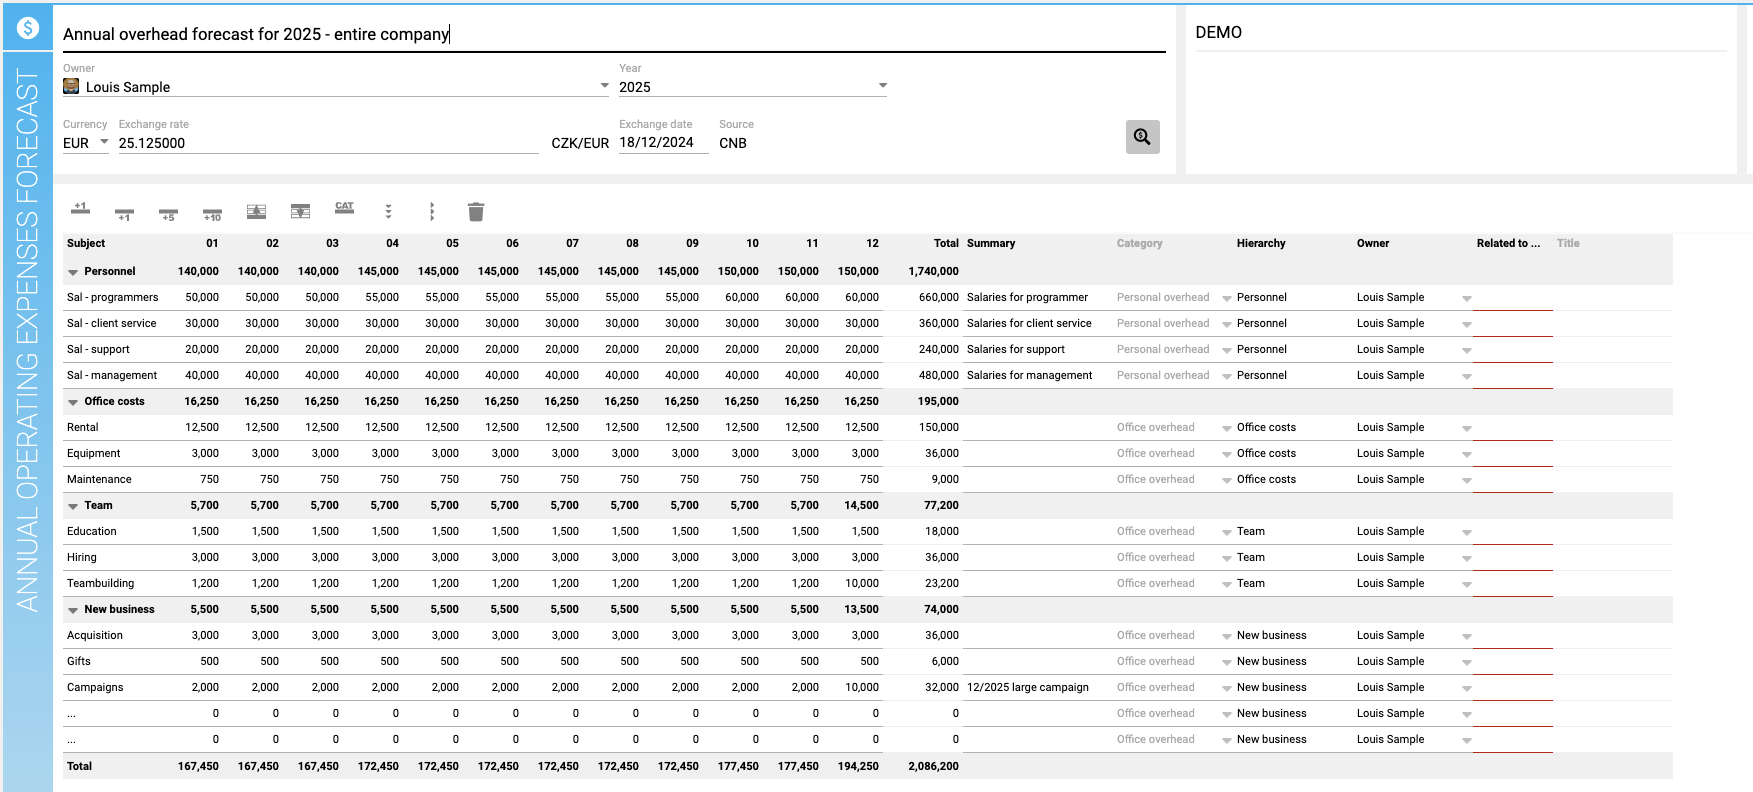Screen dimensions: 1753x792
Task: Click Related to field in Hiring row
Action: pos(1513,557)
